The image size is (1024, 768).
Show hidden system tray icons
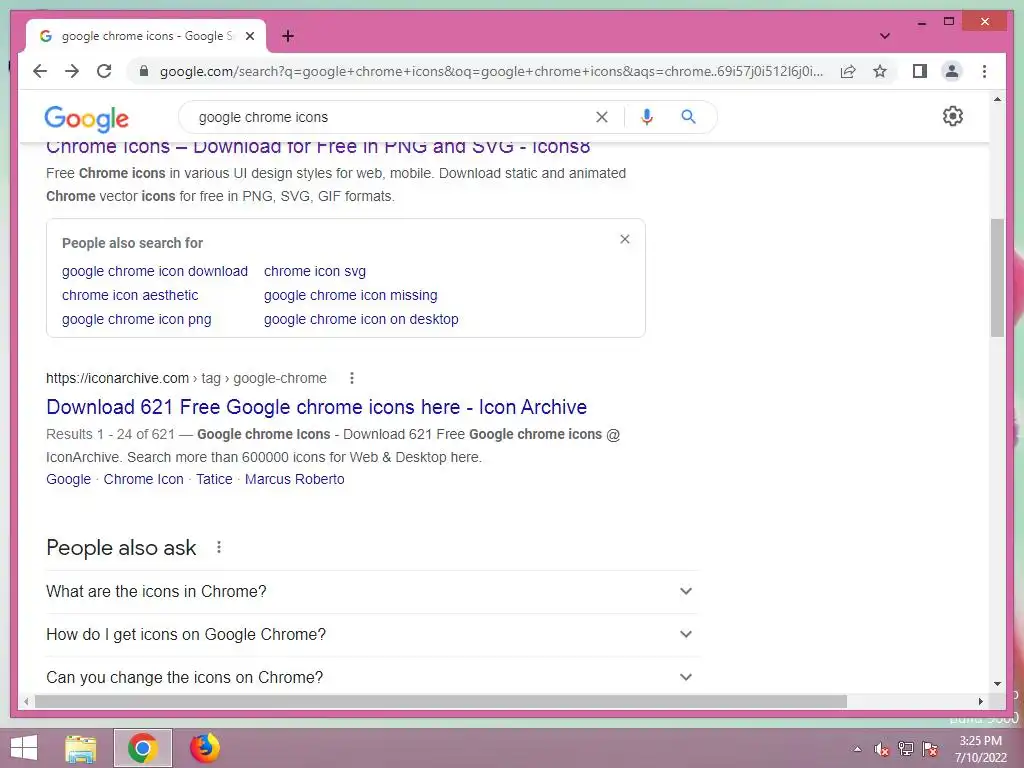857,749
